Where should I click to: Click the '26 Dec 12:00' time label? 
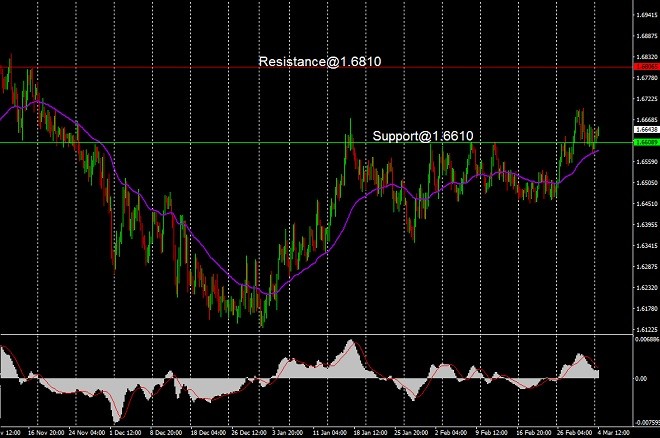click(249, 433)
